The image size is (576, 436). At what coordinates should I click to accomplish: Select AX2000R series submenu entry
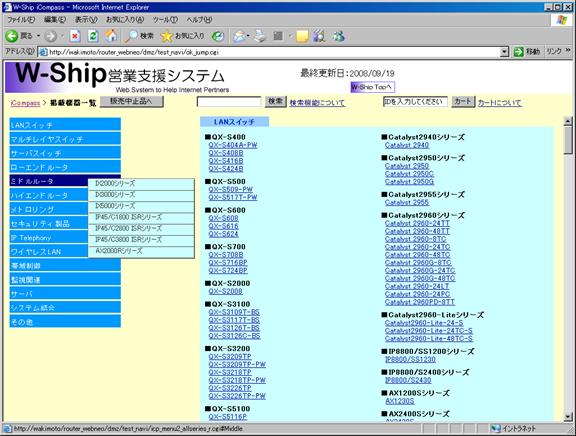tap(141, 252)
